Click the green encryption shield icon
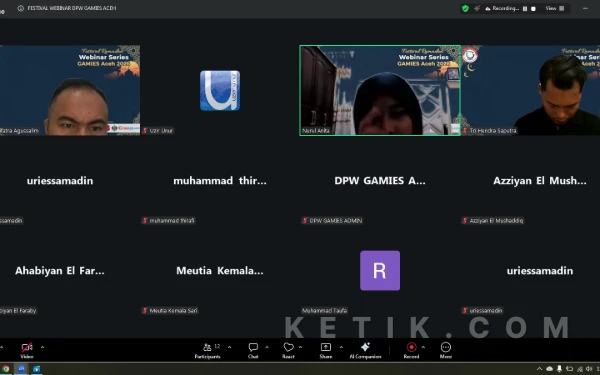The height and width of the screenshot is (375, 600). click(465, 8)
